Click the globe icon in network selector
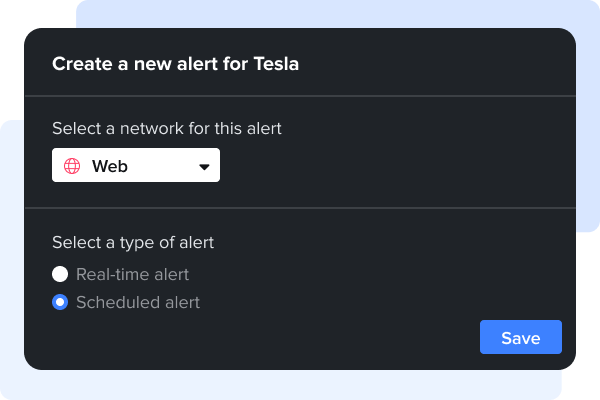Viewport: 600px width, 400px height. 72,167
